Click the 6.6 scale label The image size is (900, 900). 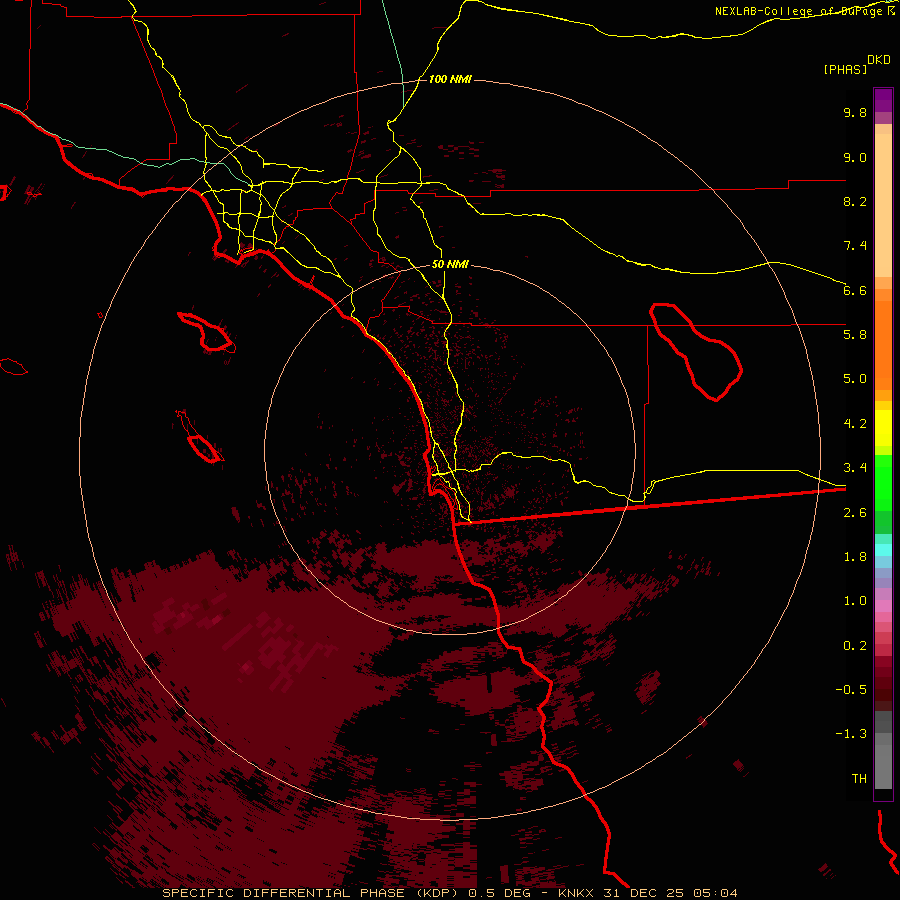click(x=855, y=290)
